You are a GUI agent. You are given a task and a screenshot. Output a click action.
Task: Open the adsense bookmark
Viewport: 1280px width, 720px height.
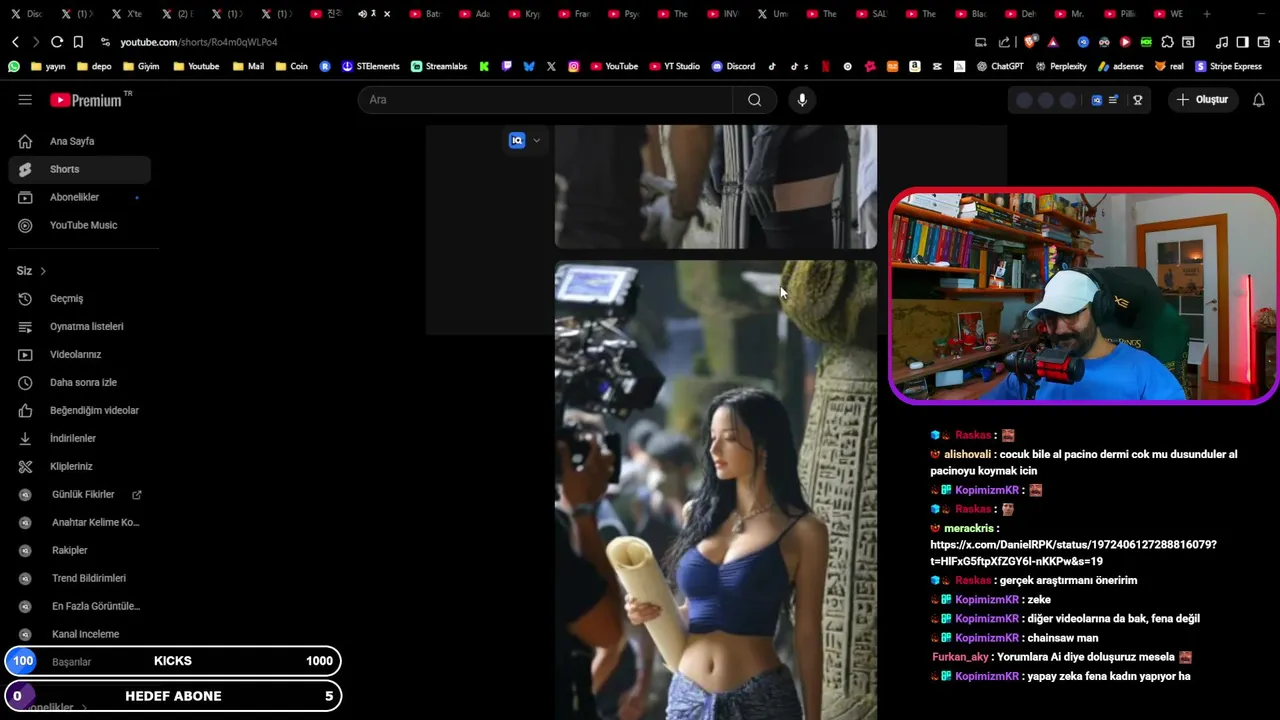tap(1120, 67)
